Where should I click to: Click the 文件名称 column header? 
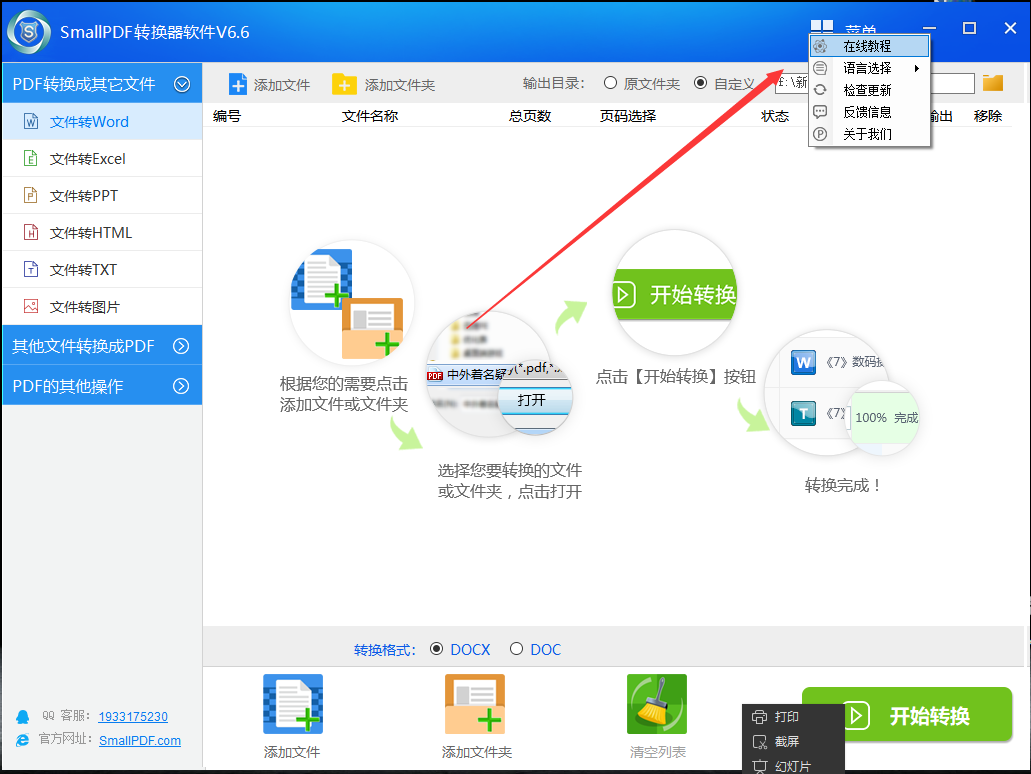(x=370, y=116)
